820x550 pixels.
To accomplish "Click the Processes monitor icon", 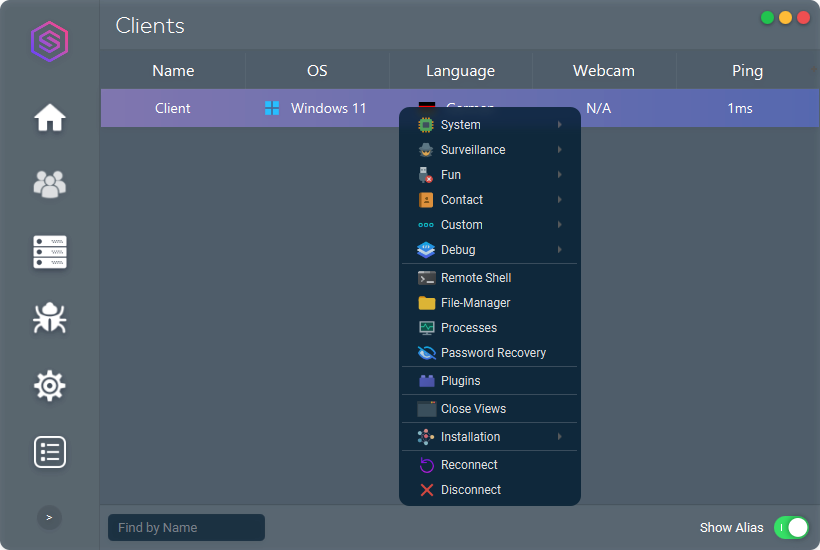I will pyautogui.click(x=426, y=328).
